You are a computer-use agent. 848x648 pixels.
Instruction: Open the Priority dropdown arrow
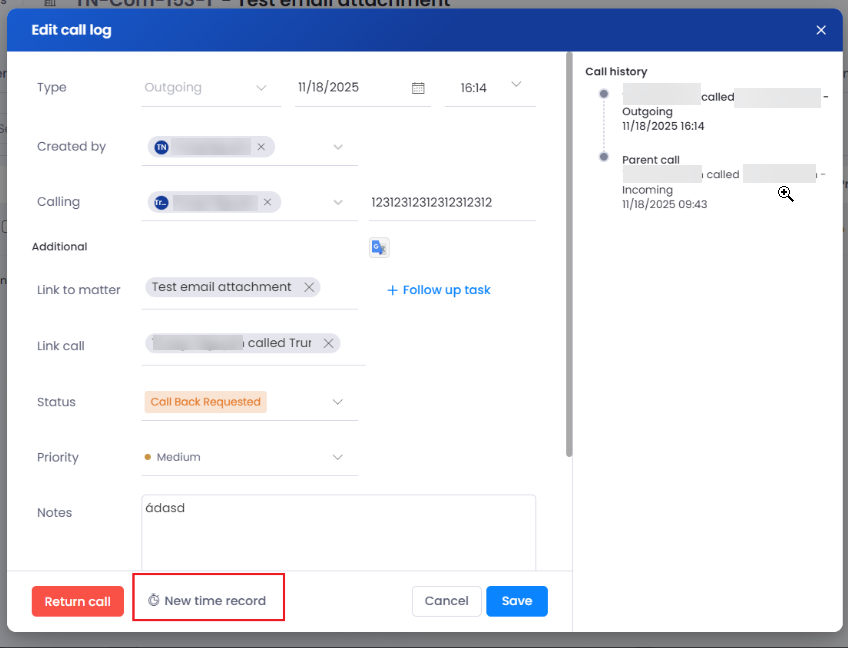coord(338,457)
